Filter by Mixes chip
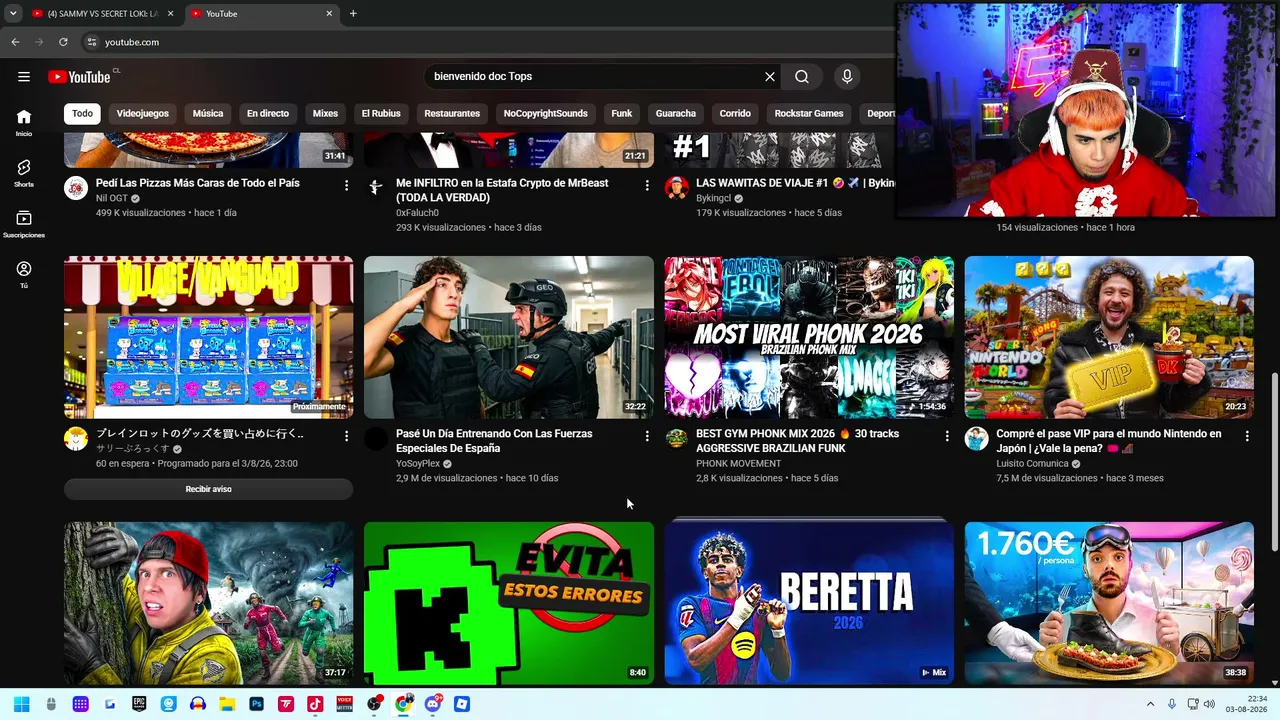The image size is (1280, 720). tap(325, 114)
